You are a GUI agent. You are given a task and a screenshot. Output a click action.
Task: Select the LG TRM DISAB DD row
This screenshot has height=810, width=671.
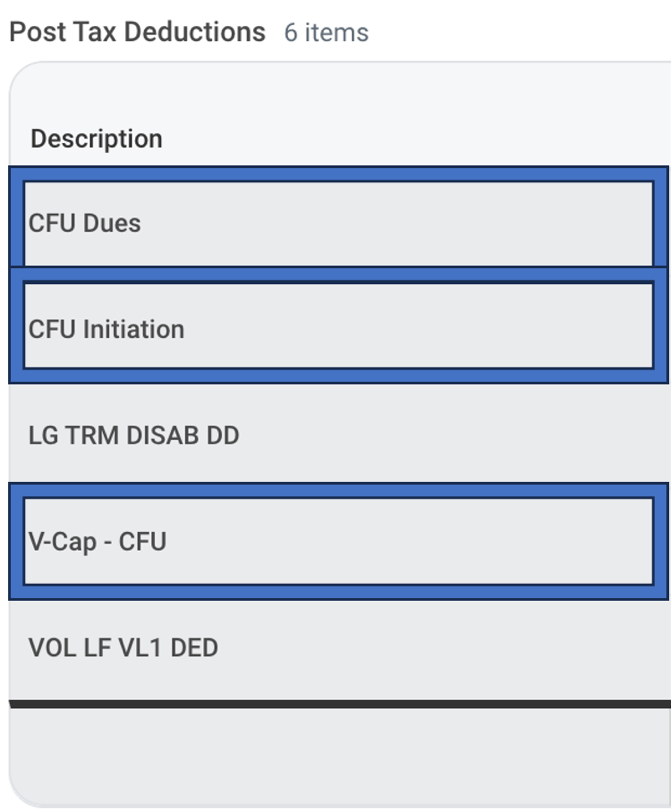(339, 435)
